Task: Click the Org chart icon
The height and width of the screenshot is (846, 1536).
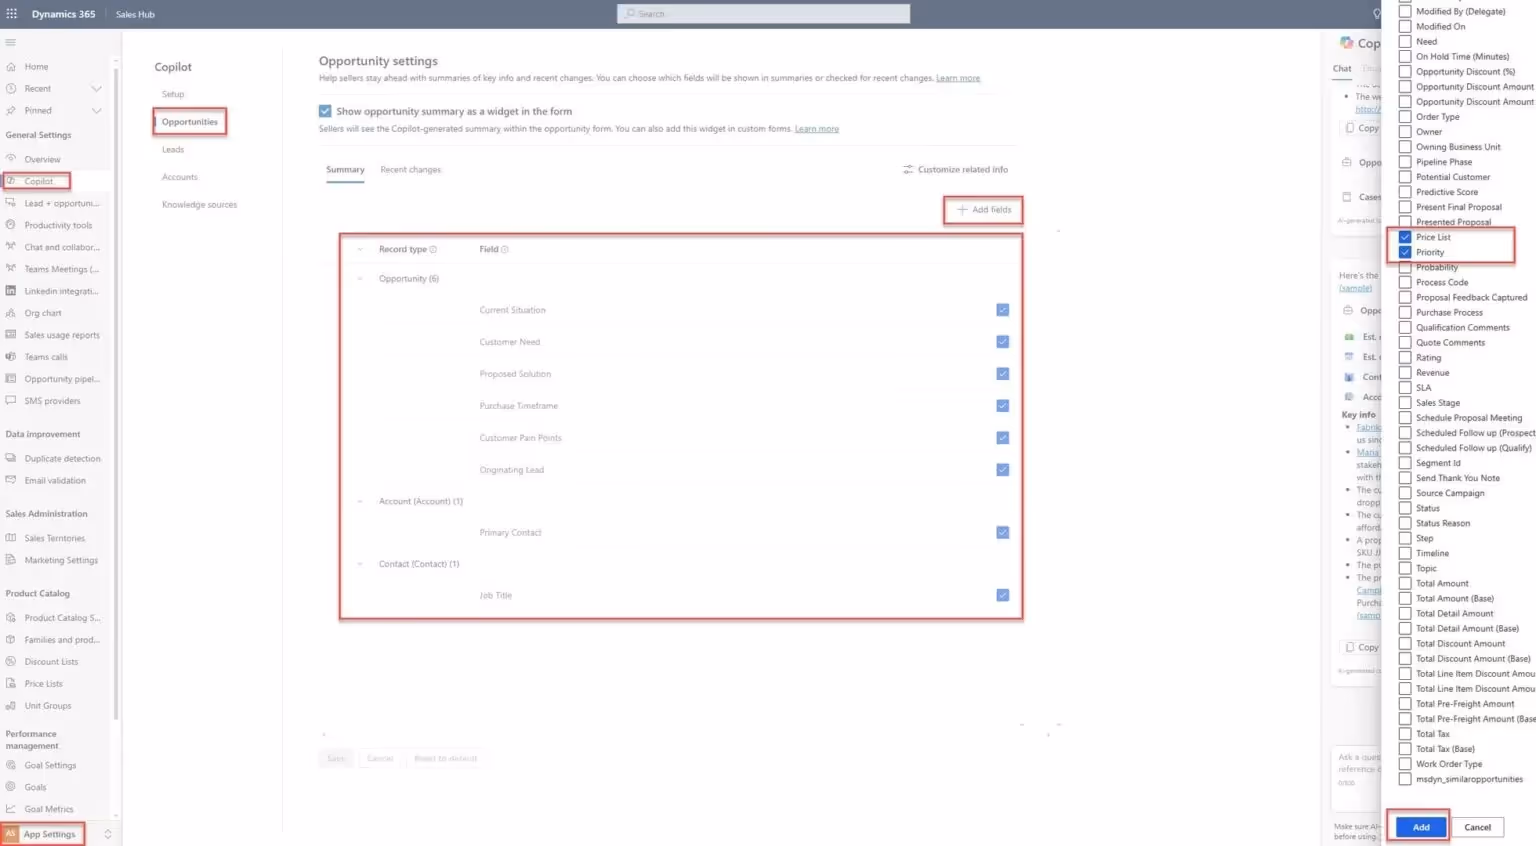Action: pyautogui.click(x=11, y=313)
